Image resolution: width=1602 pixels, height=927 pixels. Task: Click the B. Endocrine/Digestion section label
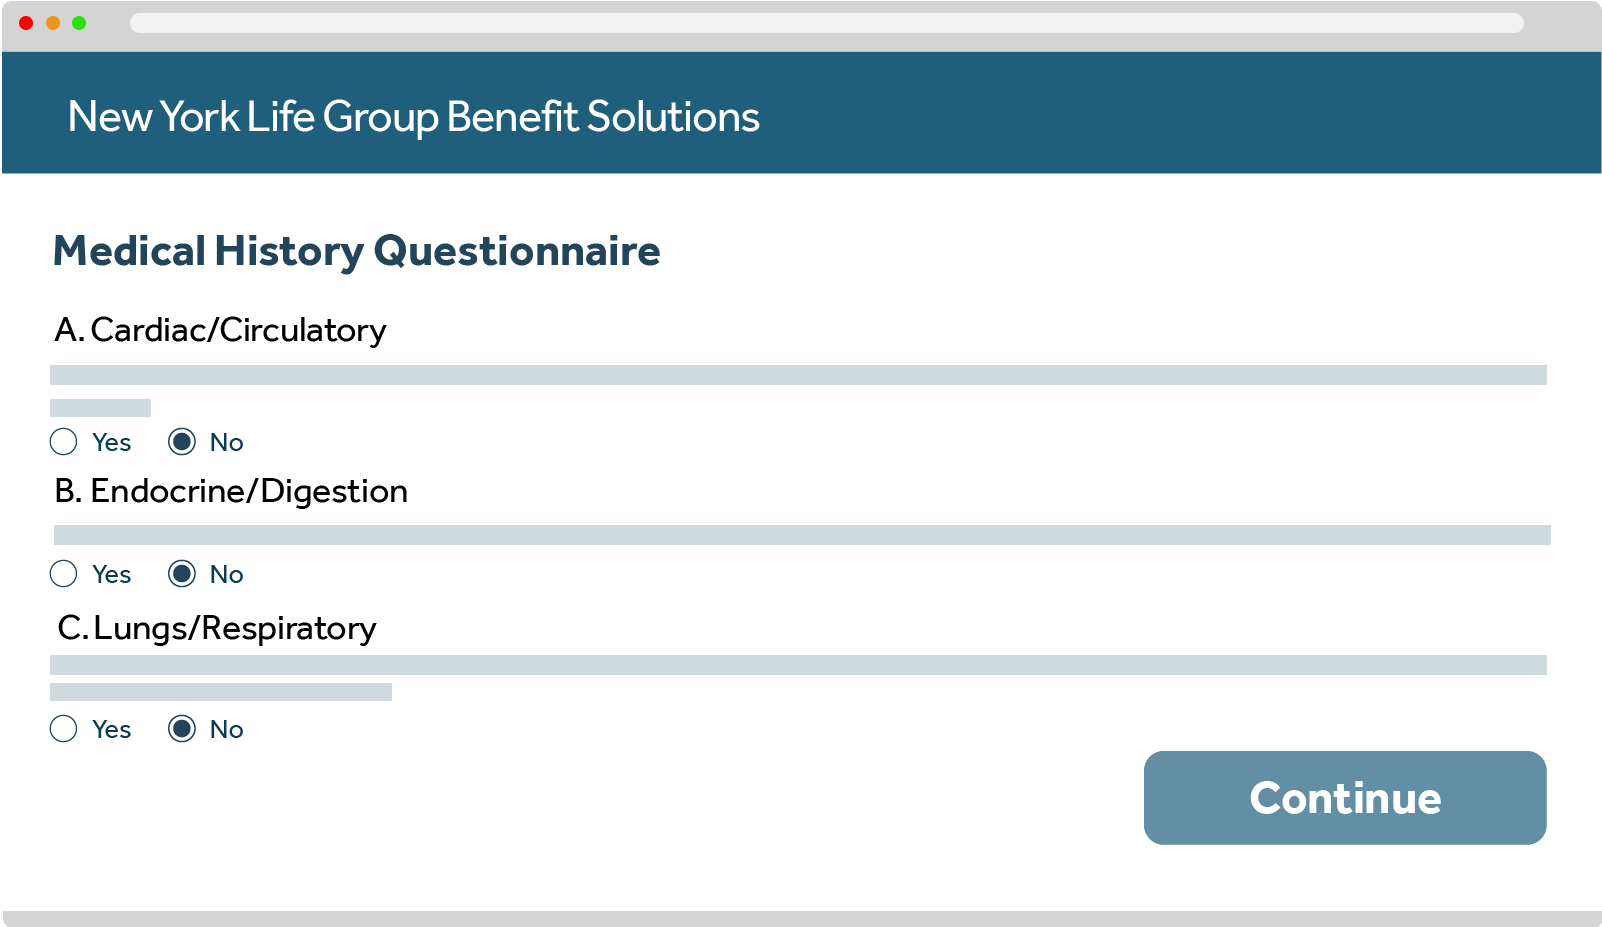pyautogui.click(x=231, y=491)
